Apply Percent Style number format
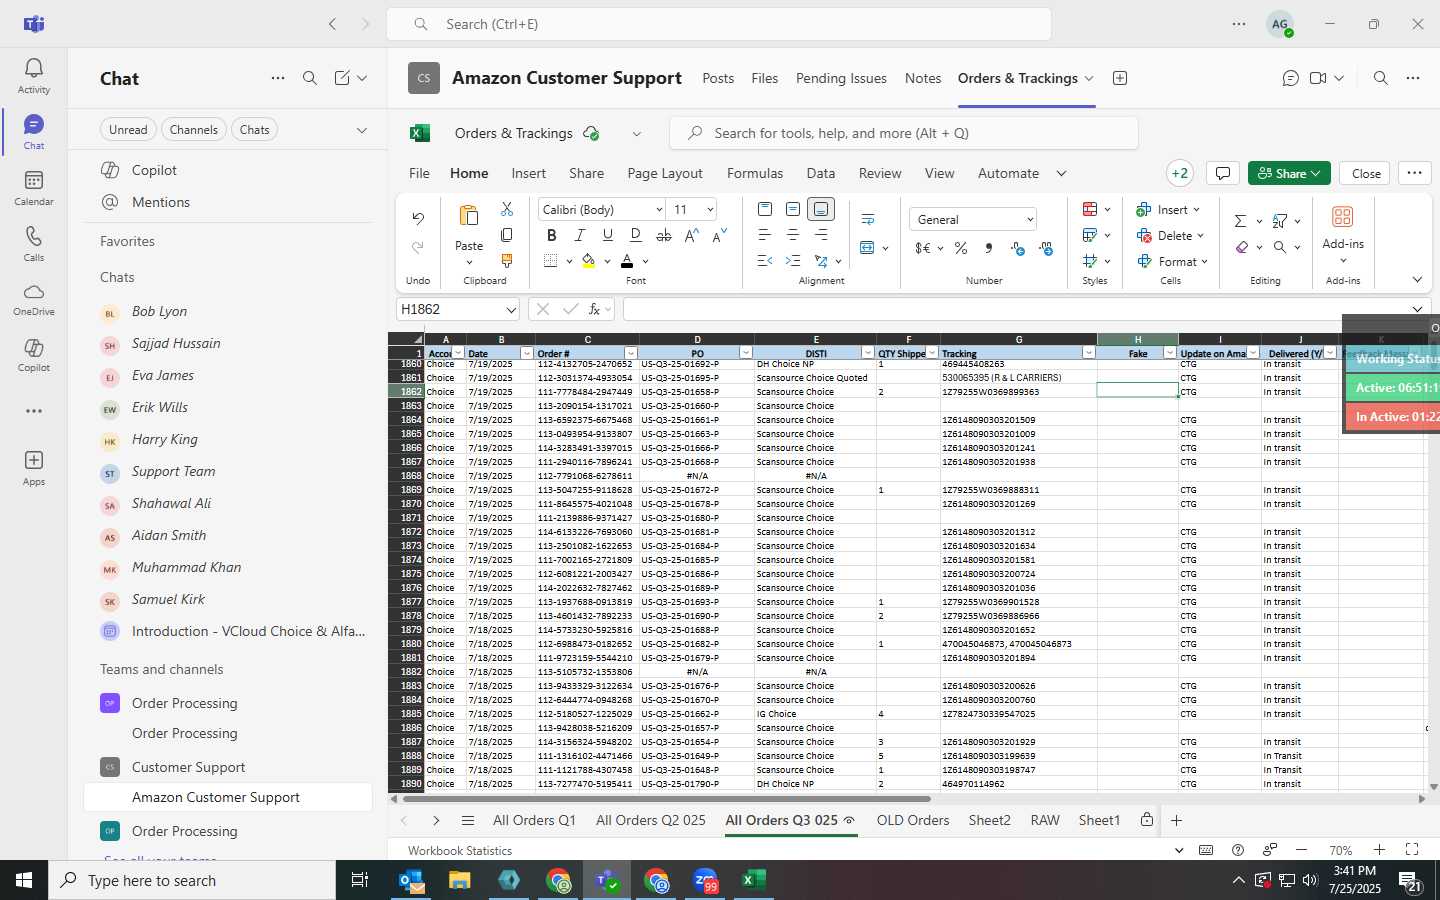Image resolution: width=1440 pixels, height=900 pixels. [x=961, y=248]
